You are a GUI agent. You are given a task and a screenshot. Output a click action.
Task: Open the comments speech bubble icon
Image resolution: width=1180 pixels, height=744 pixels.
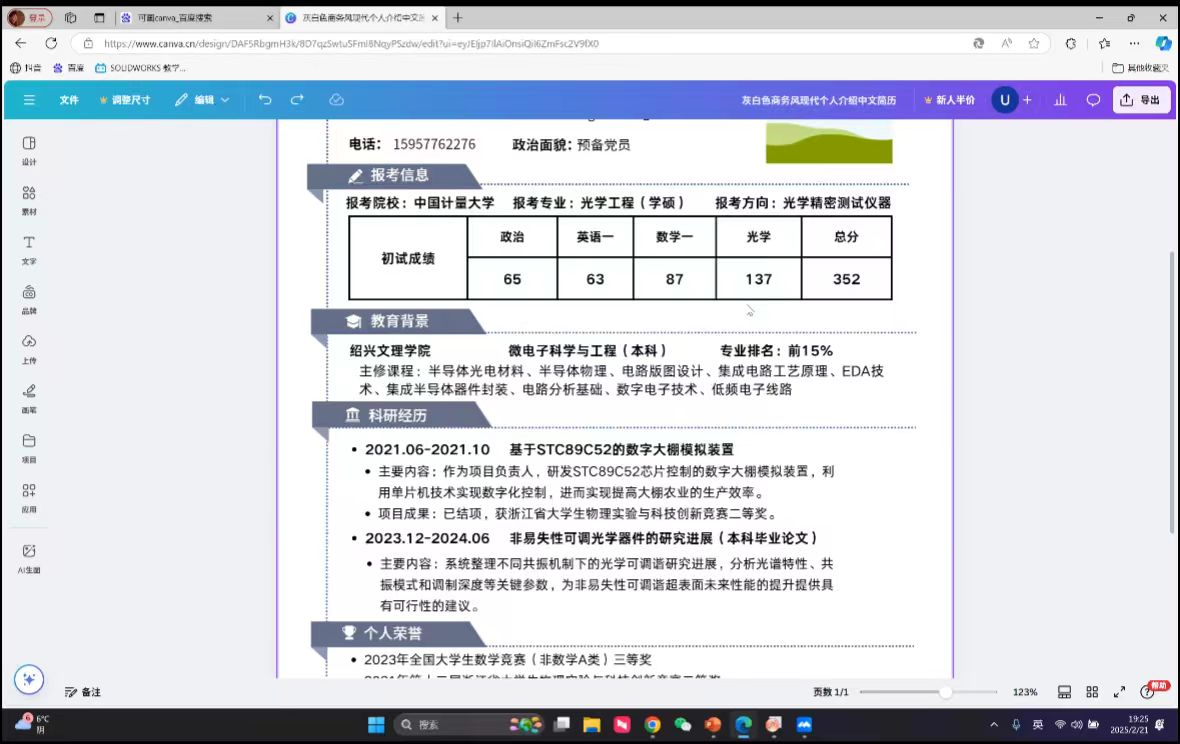tap(1093, 100)
